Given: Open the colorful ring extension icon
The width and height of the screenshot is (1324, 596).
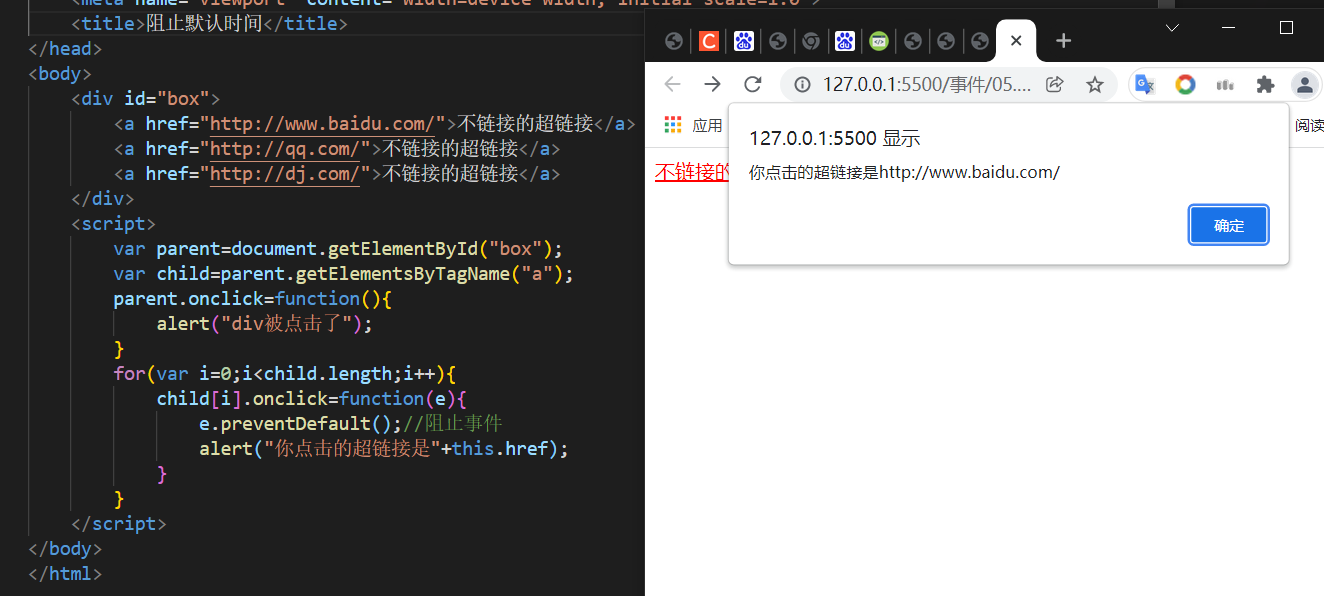Looking at the screenshot, I should 1185,85.
